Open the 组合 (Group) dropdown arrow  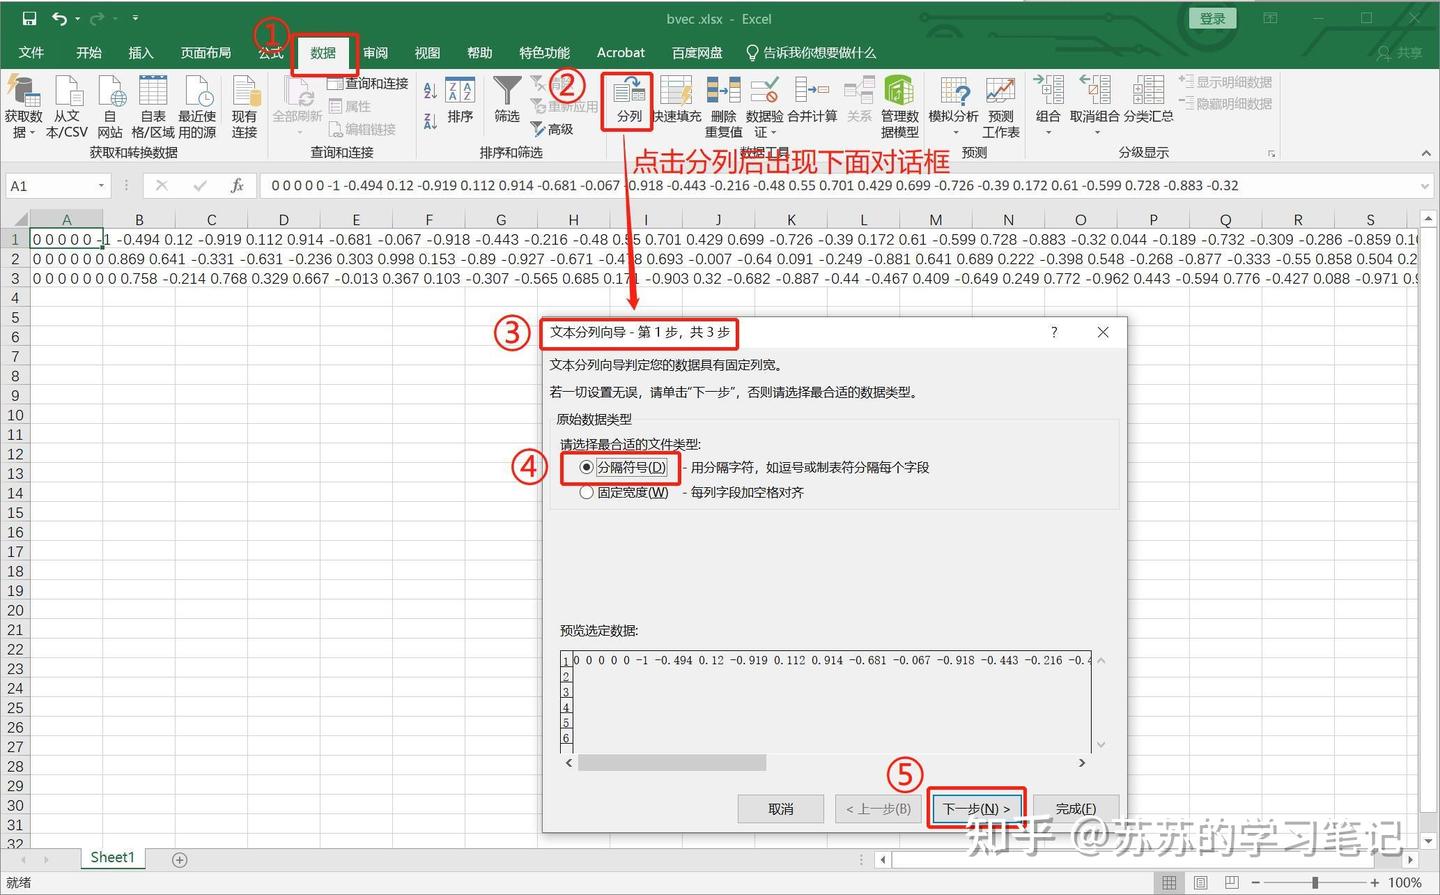tap(1048, 131)
